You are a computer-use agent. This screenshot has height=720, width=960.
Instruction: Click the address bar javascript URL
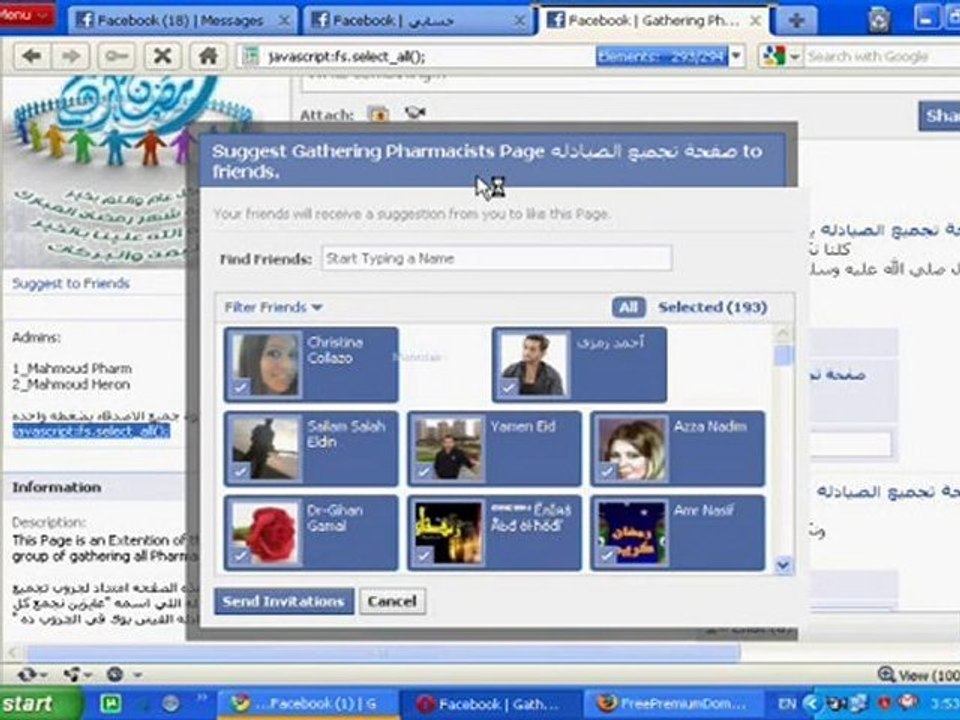point(347,57)
